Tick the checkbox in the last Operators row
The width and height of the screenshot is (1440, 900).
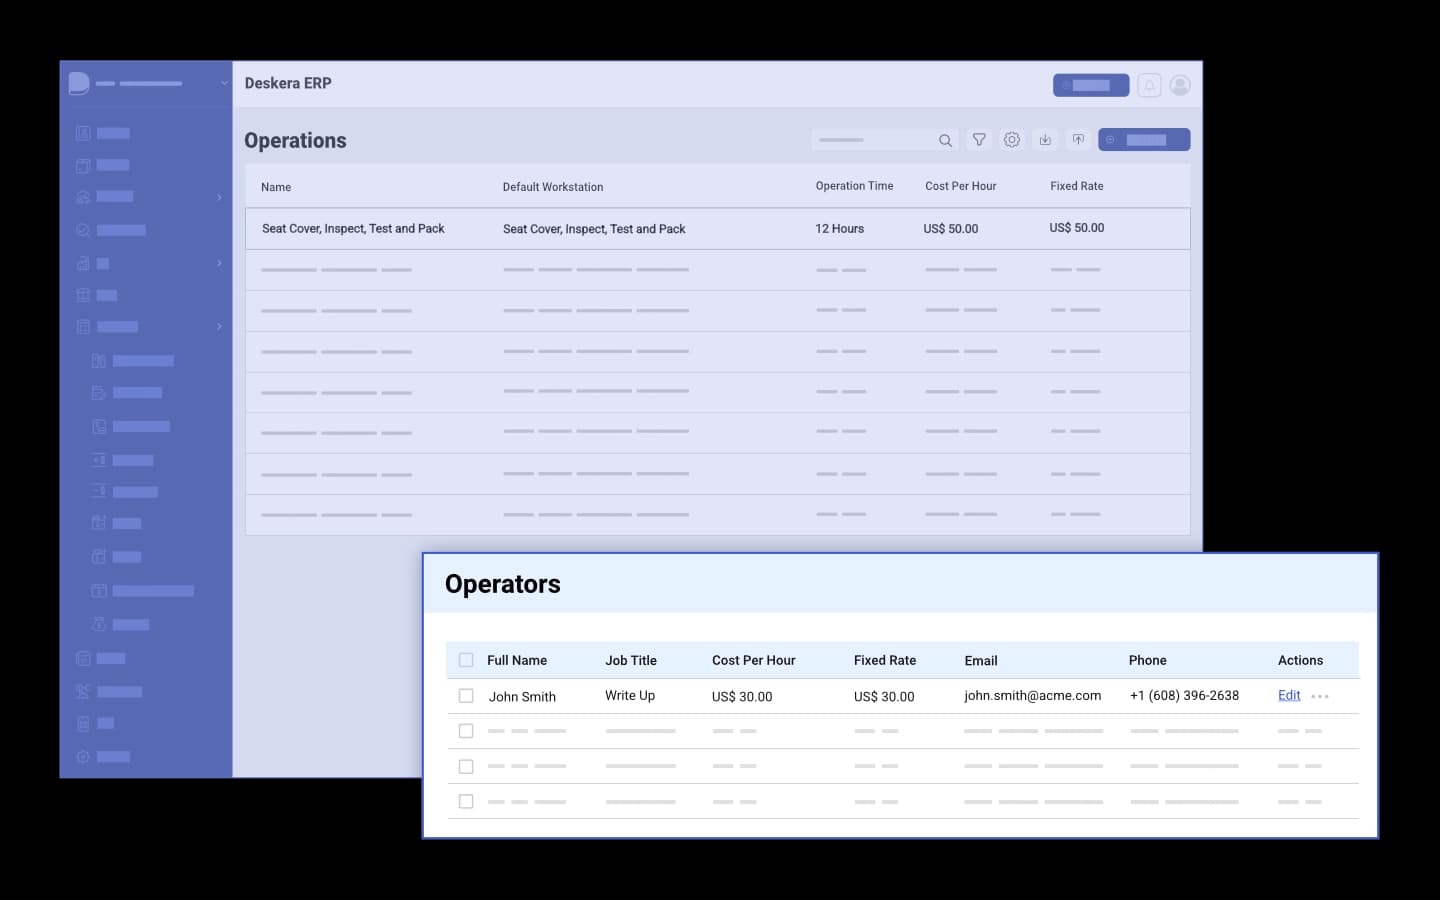pyautogui.click(x=466, y=801)
